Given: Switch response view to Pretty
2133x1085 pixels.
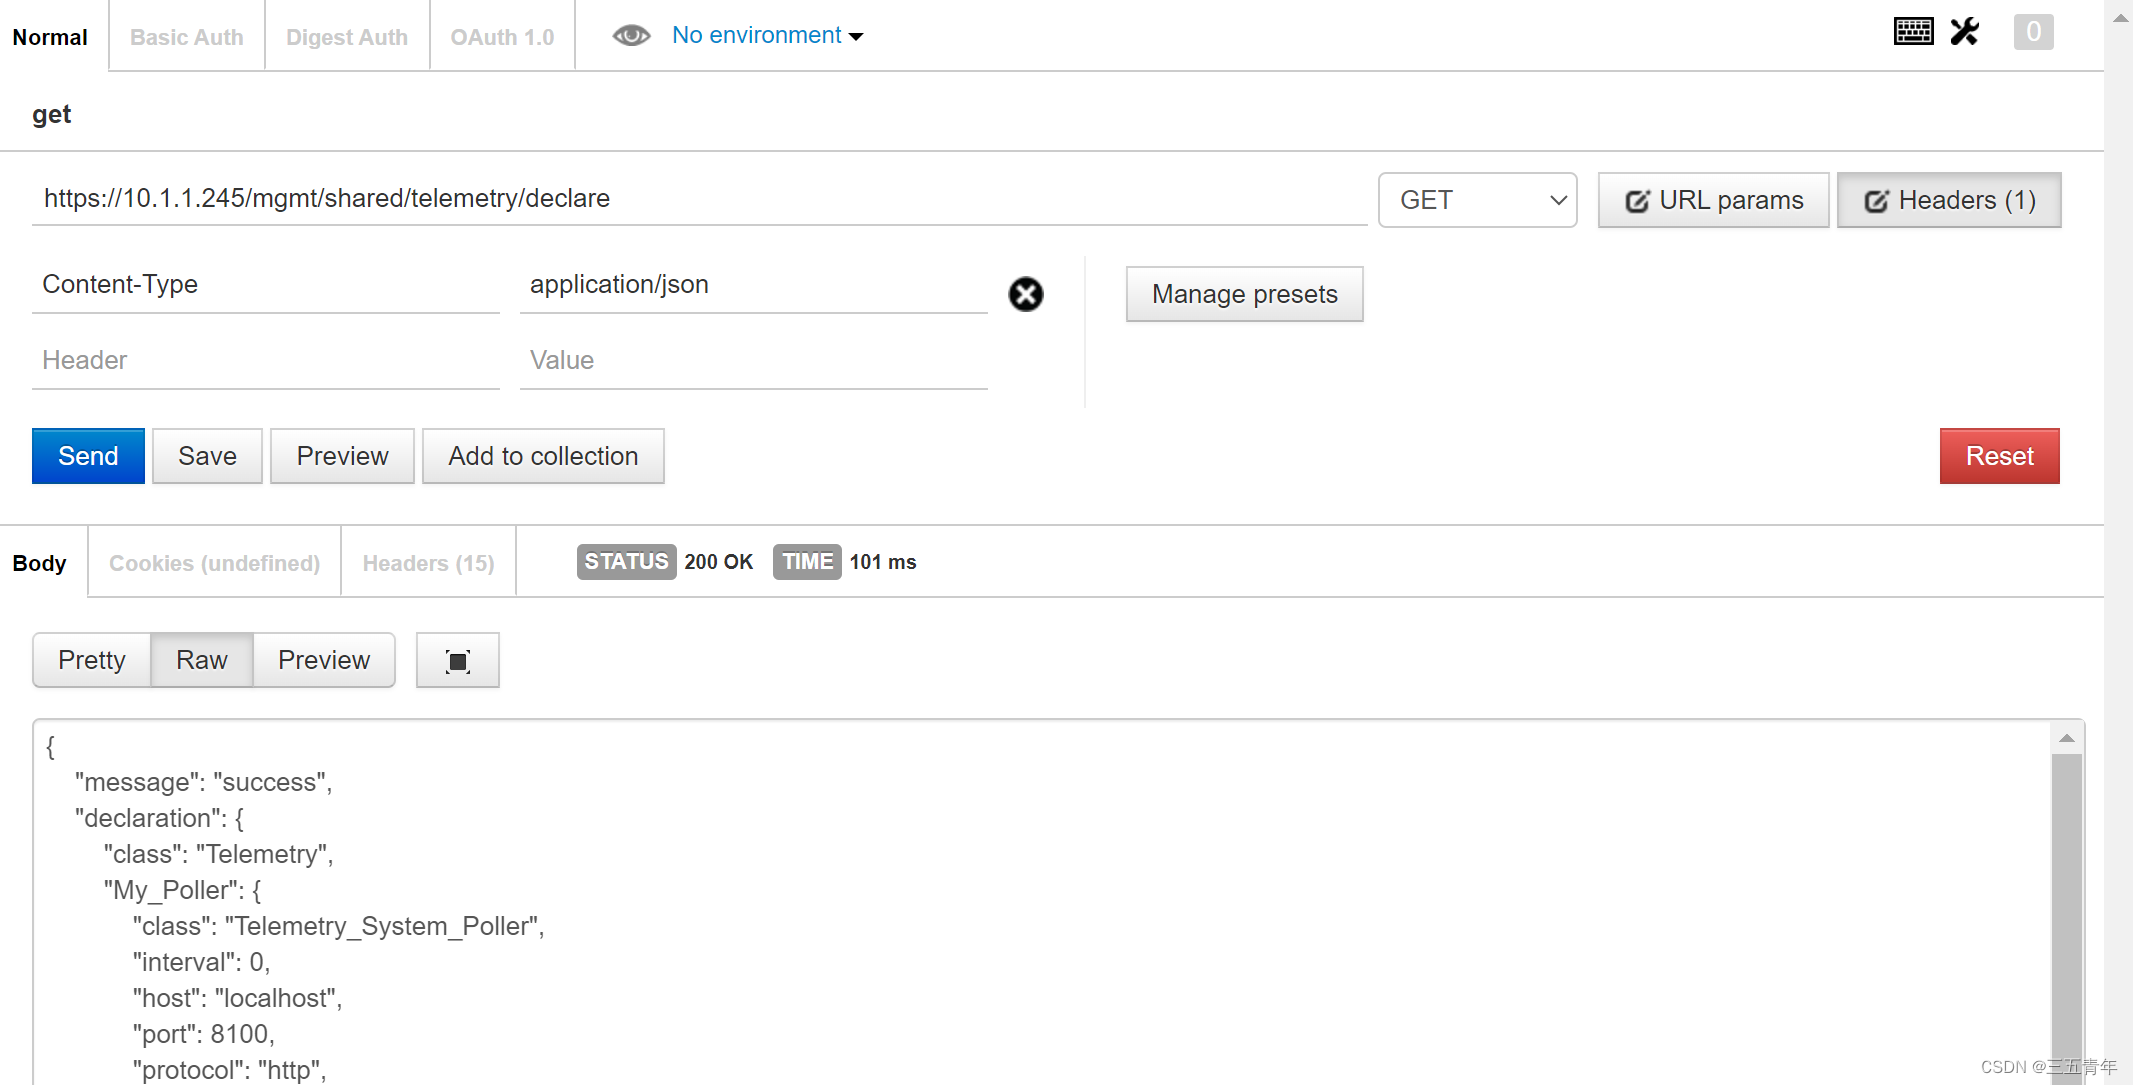Looking at the screenshot, I should point(91,660).
